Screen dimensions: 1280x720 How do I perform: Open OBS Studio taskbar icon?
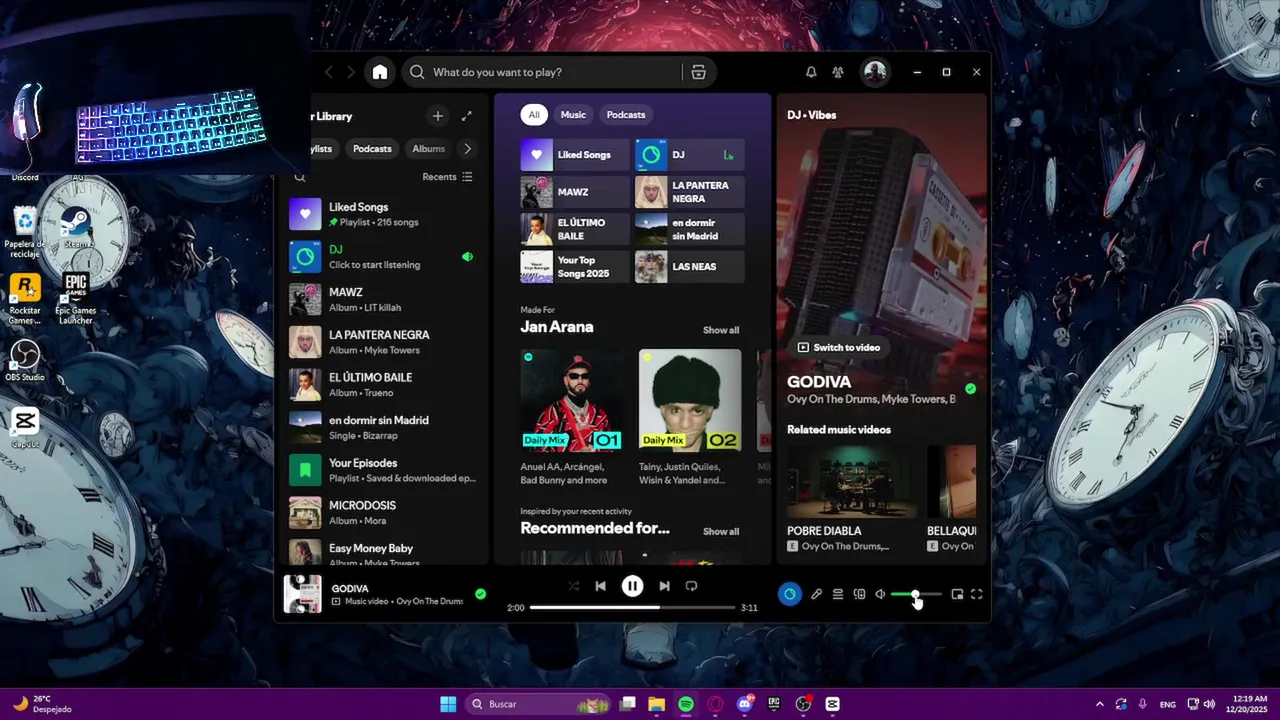point(803,704)
